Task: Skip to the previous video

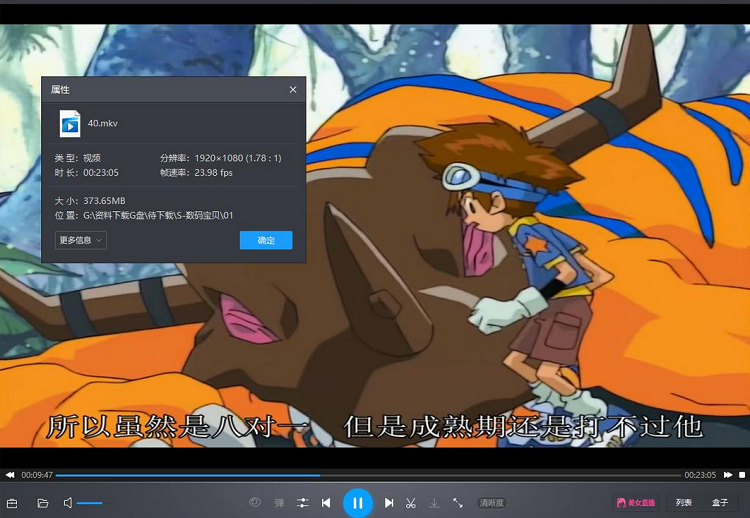Action: click(x=326, y=502)
